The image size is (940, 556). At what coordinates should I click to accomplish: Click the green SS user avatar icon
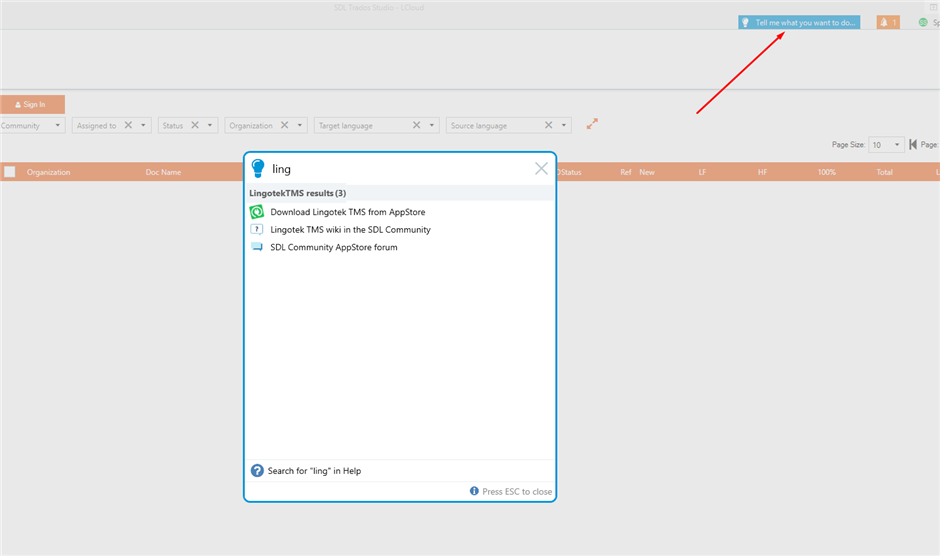click(x=923, y=22)
